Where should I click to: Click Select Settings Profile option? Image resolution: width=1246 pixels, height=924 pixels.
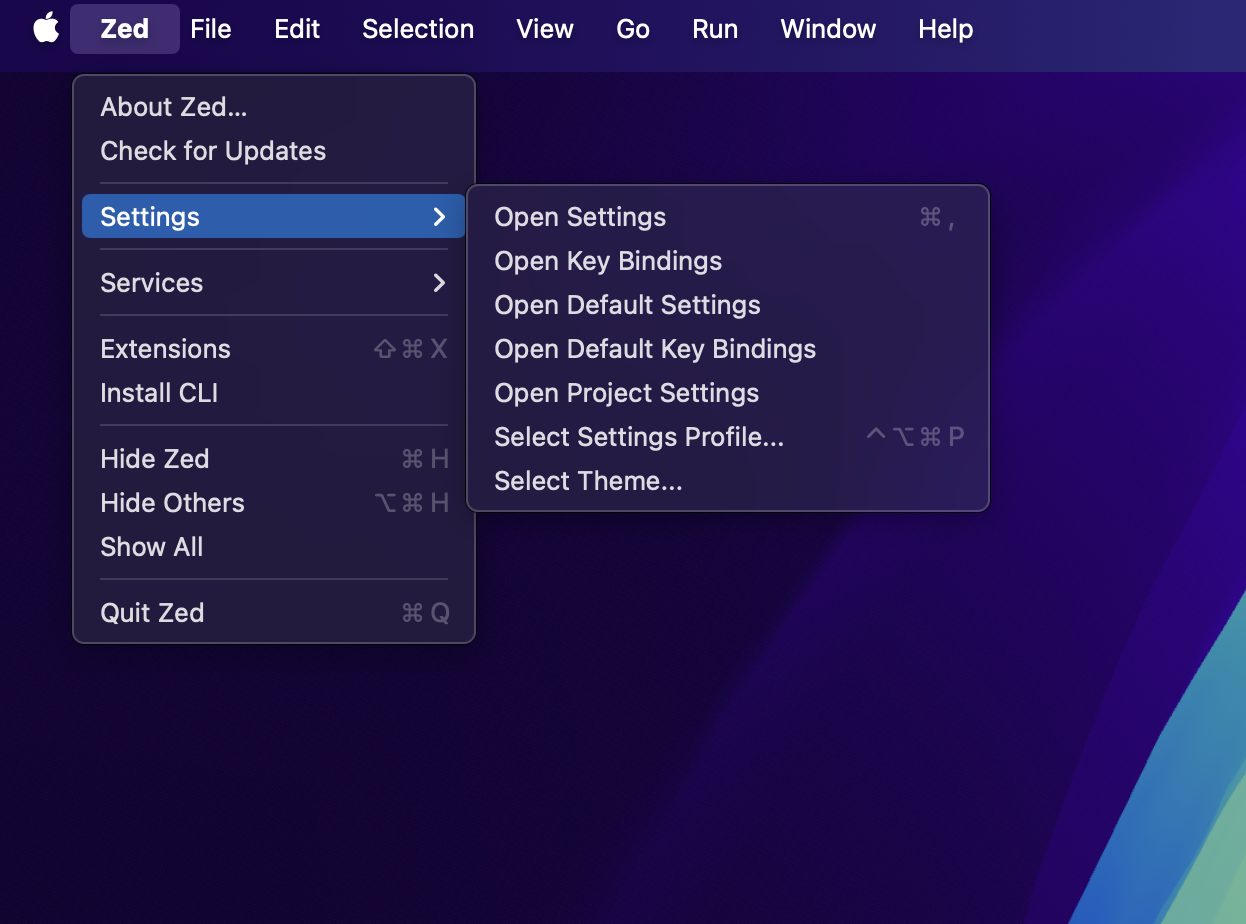coord(639,437)
